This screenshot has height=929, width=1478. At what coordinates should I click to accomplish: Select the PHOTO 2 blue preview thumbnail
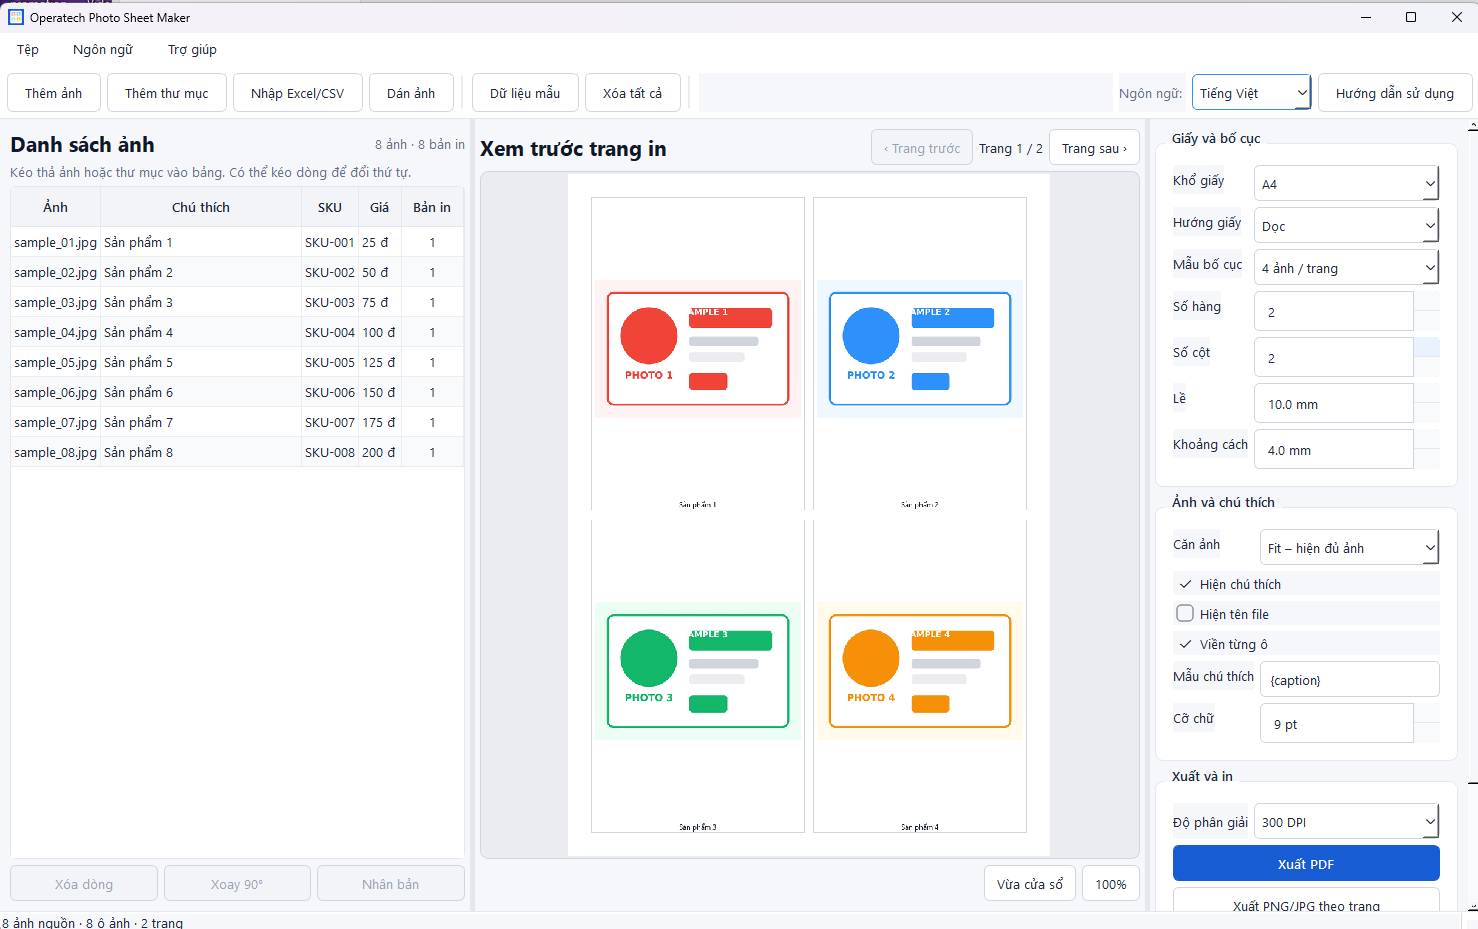[920, 349]
